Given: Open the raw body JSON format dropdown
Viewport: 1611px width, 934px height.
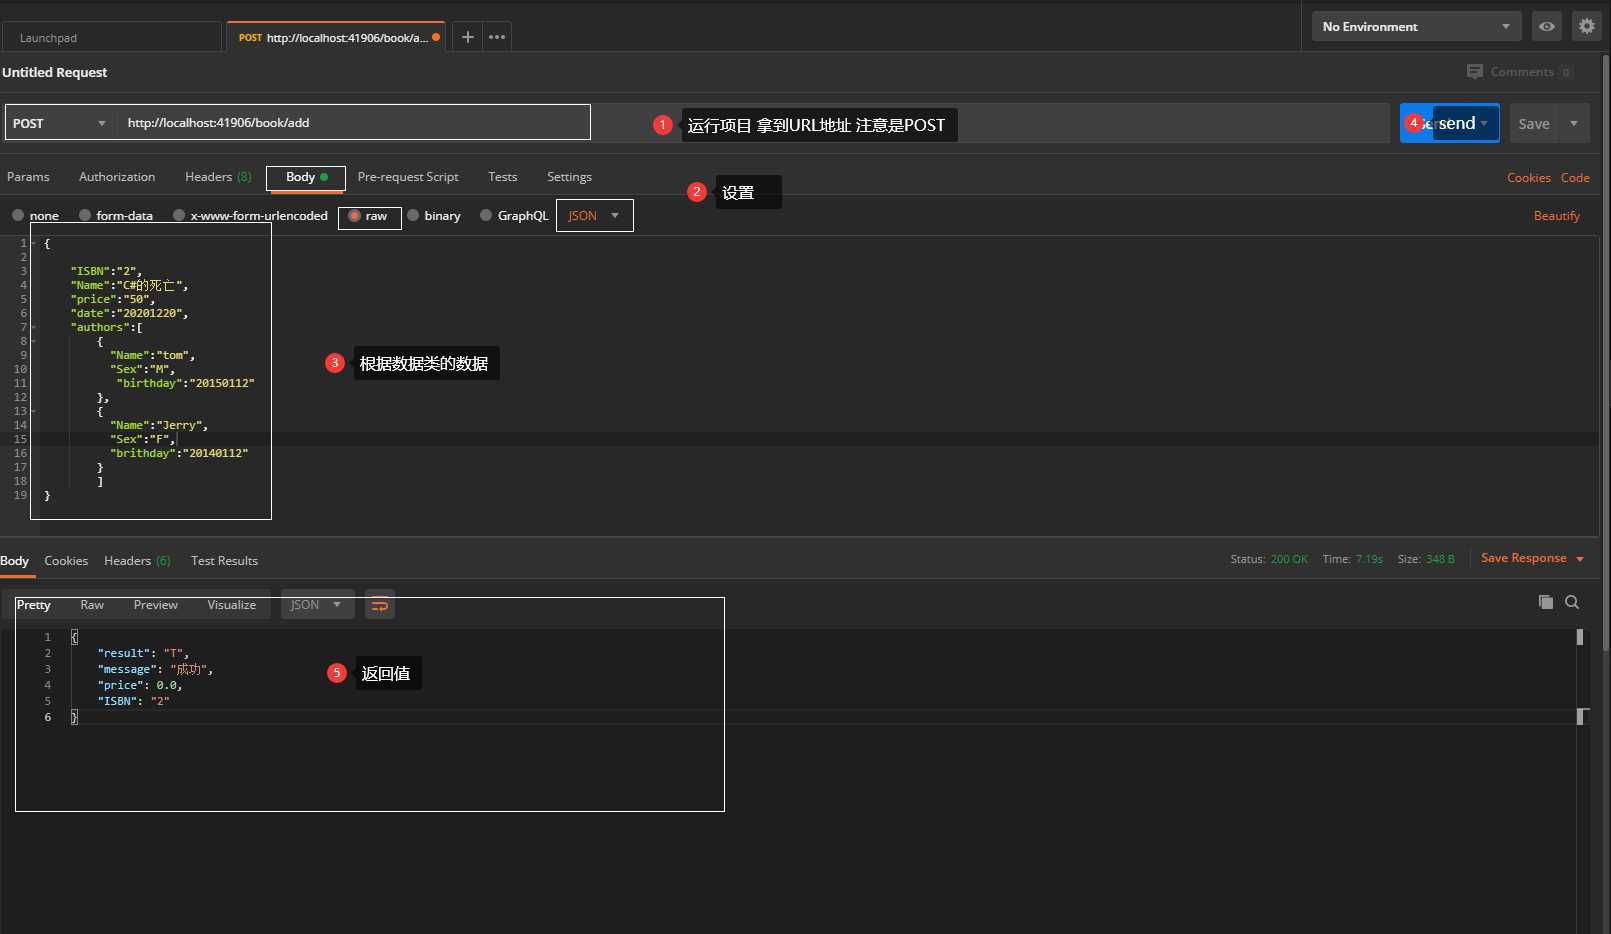Looking at the screenshot, I should coord(594,216).
